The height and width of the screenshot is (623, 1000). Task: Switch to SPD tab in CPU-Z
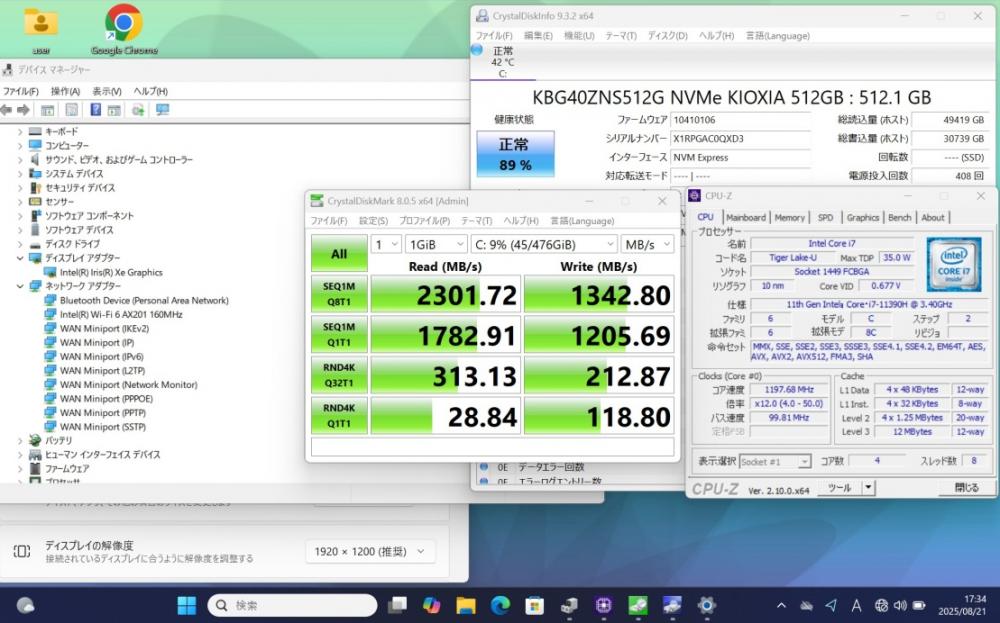pos(825,217)
